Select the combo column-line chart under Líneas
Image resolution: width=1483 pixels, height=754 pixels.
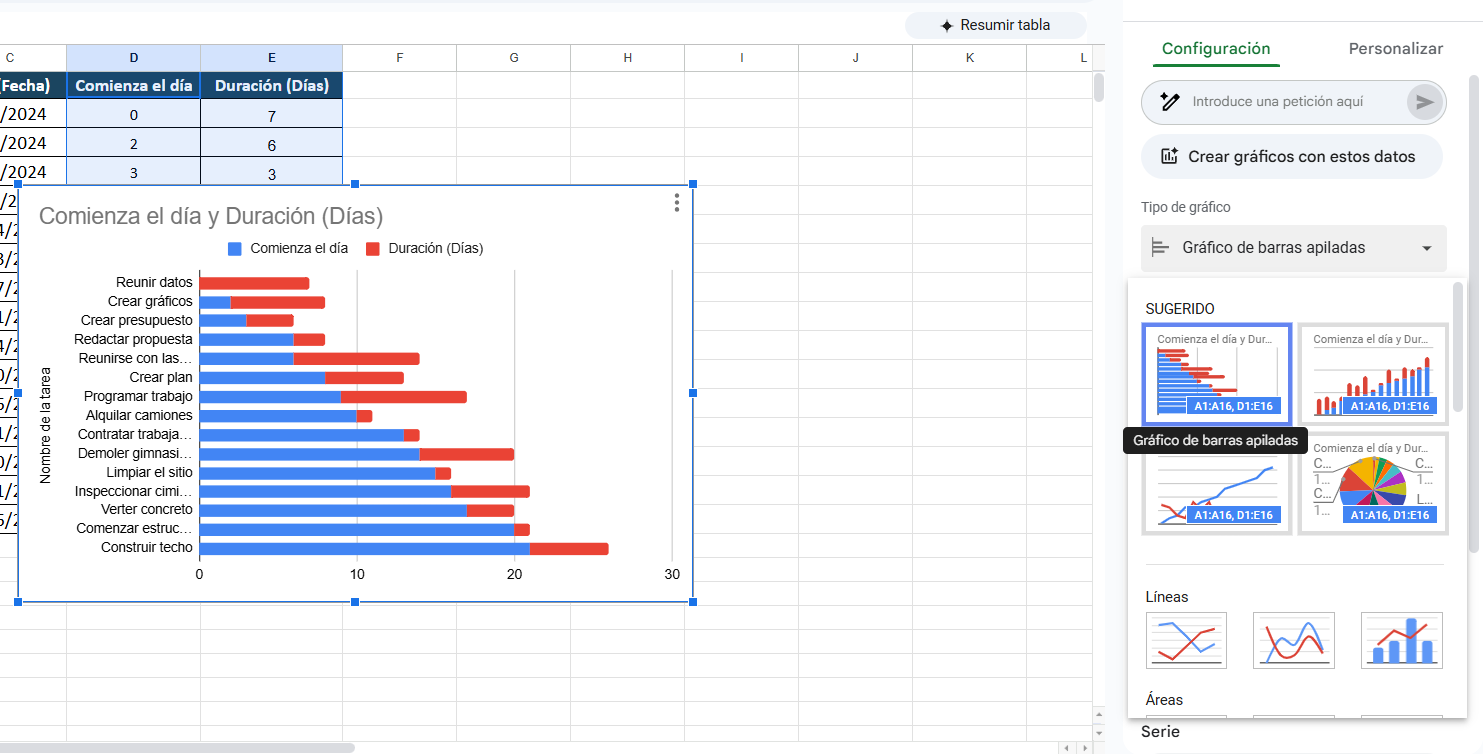click(x=1401, y=640)
